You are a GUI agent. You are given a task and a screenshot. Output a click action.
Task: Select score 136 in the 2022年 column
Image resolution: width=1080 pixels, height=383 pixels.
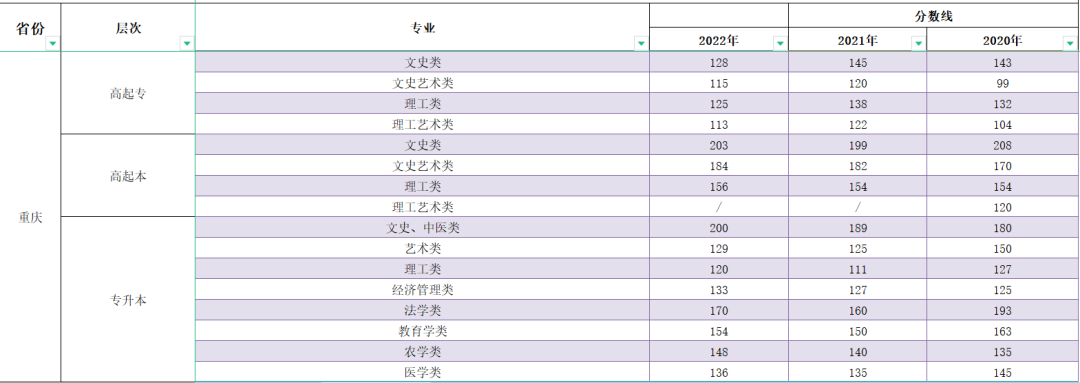[x=719, y=373]
